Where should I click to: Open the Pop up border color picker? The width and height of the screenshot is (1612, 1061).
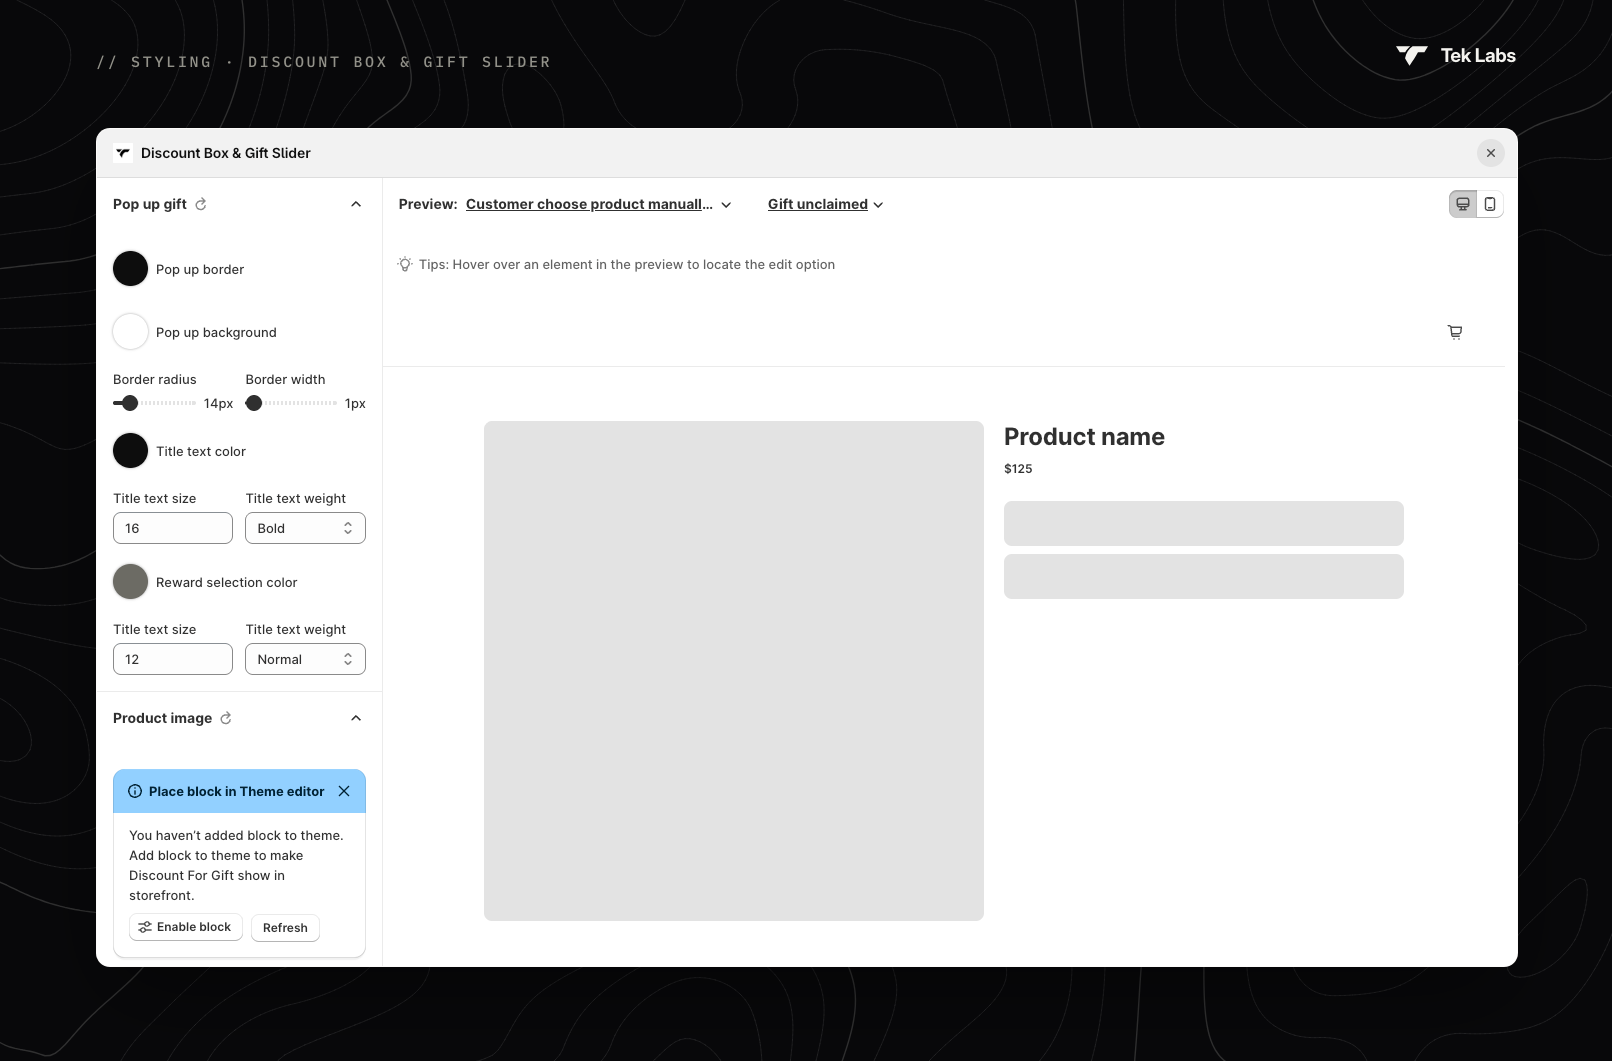coord(130,269)
